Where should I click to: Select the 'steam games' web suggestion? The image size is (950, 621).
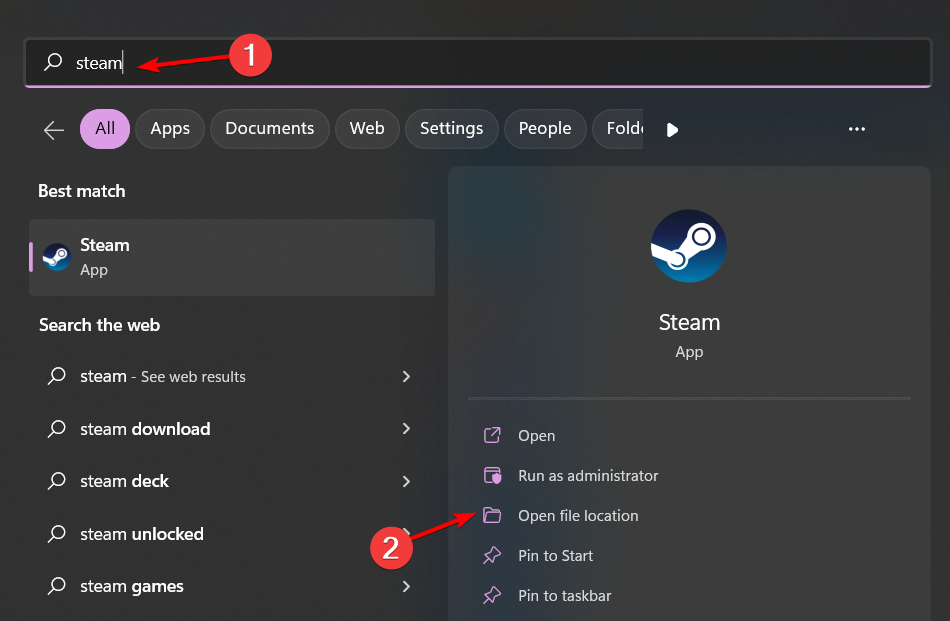point(232,586)
